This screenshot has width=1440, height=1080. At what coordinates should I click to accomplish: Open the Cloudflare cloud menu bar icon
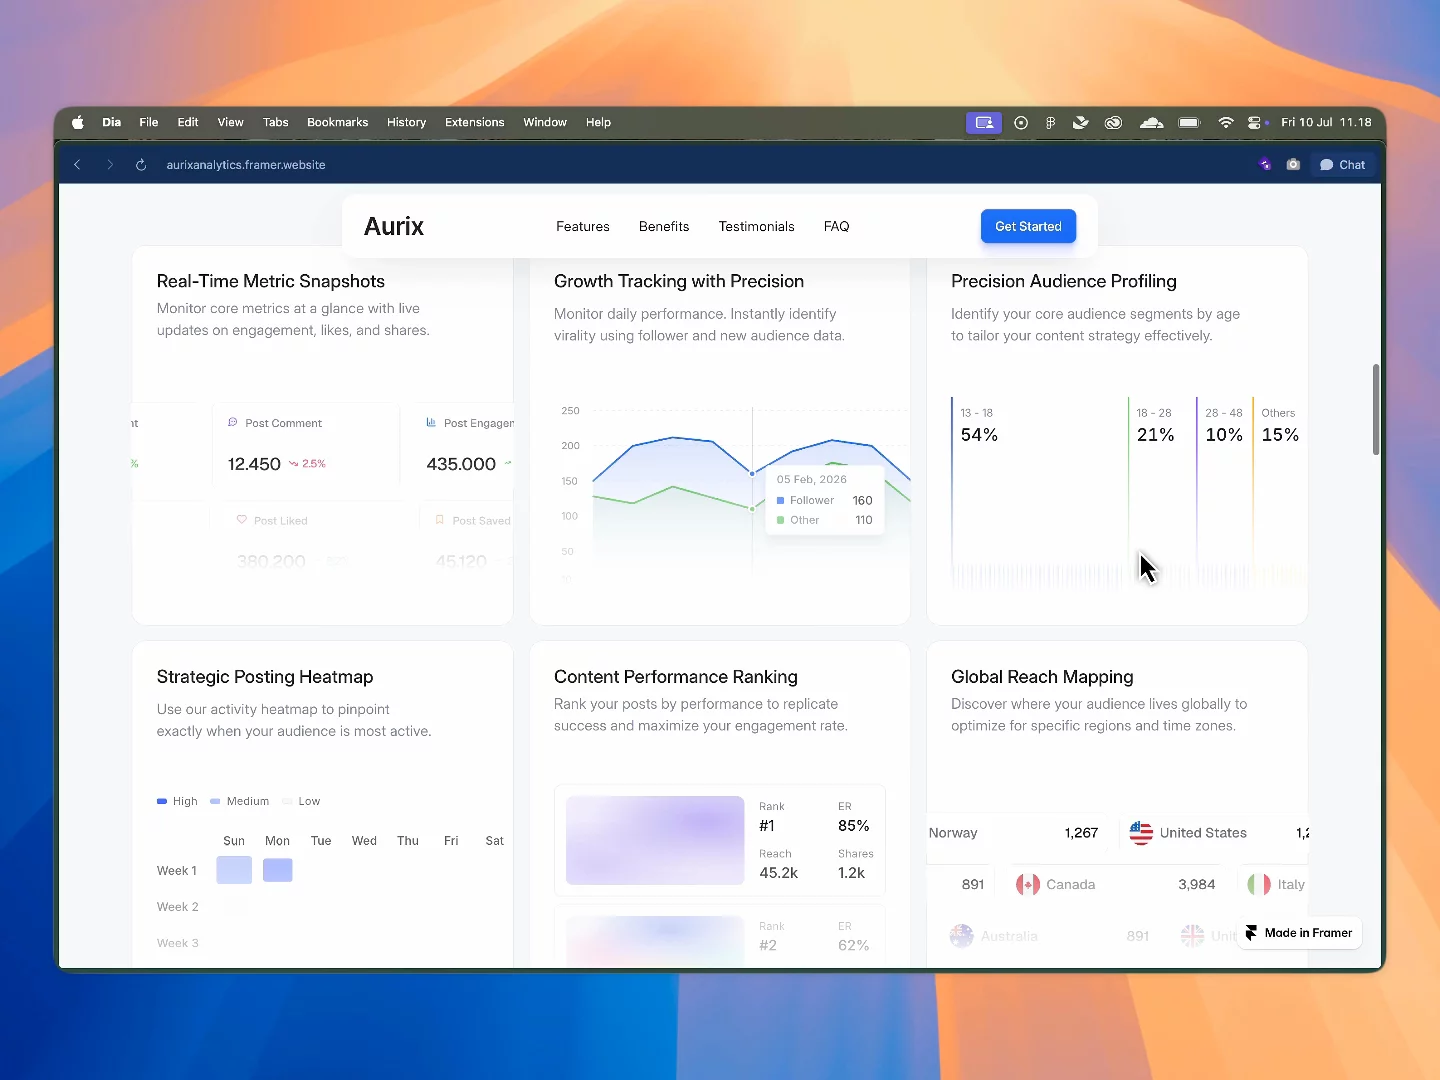[1152, 123]
